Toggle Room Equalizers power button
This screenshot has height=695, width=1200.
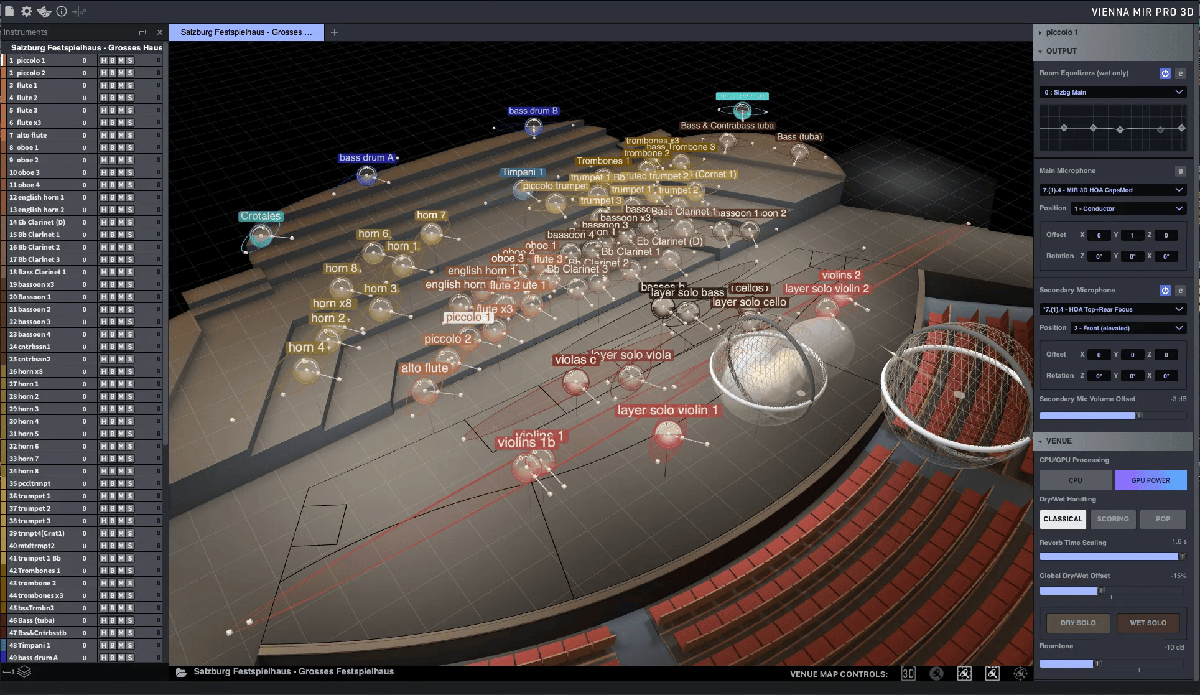click(x=1165, y=73)
